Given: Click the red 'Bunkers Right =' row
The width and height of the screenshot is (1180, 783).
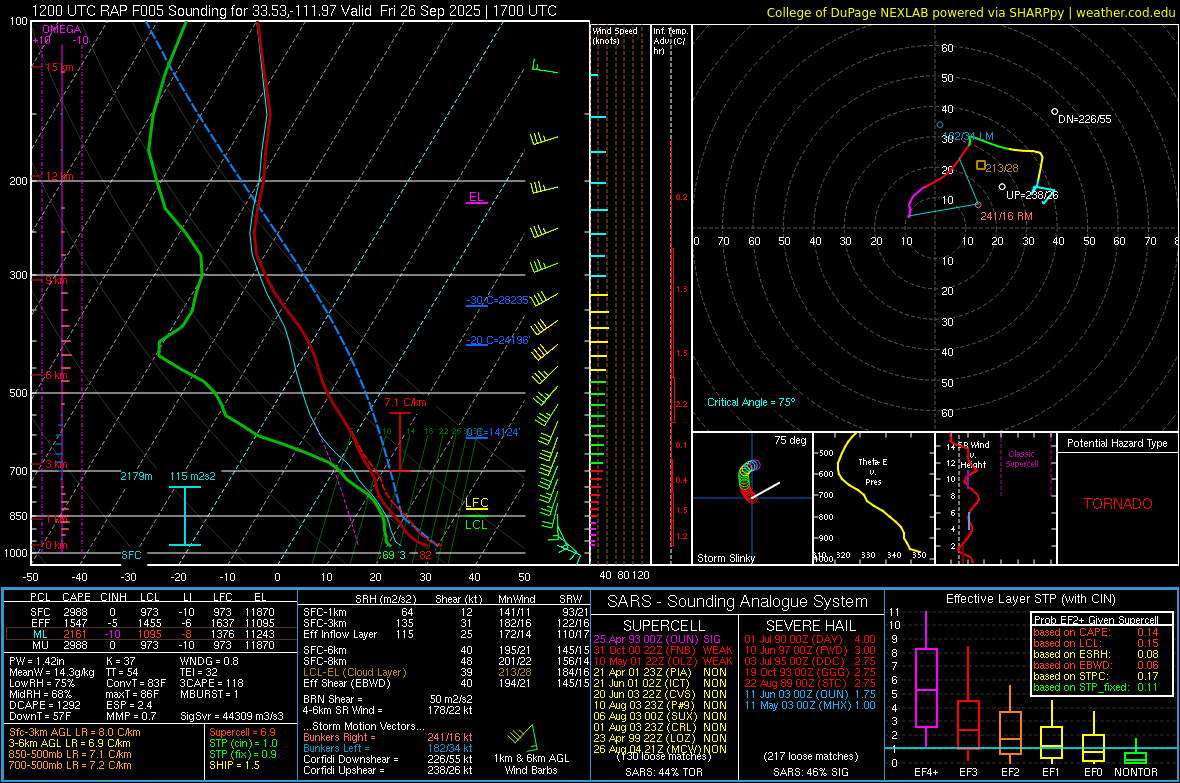Looking at the screenshot, I should point(388,737).
